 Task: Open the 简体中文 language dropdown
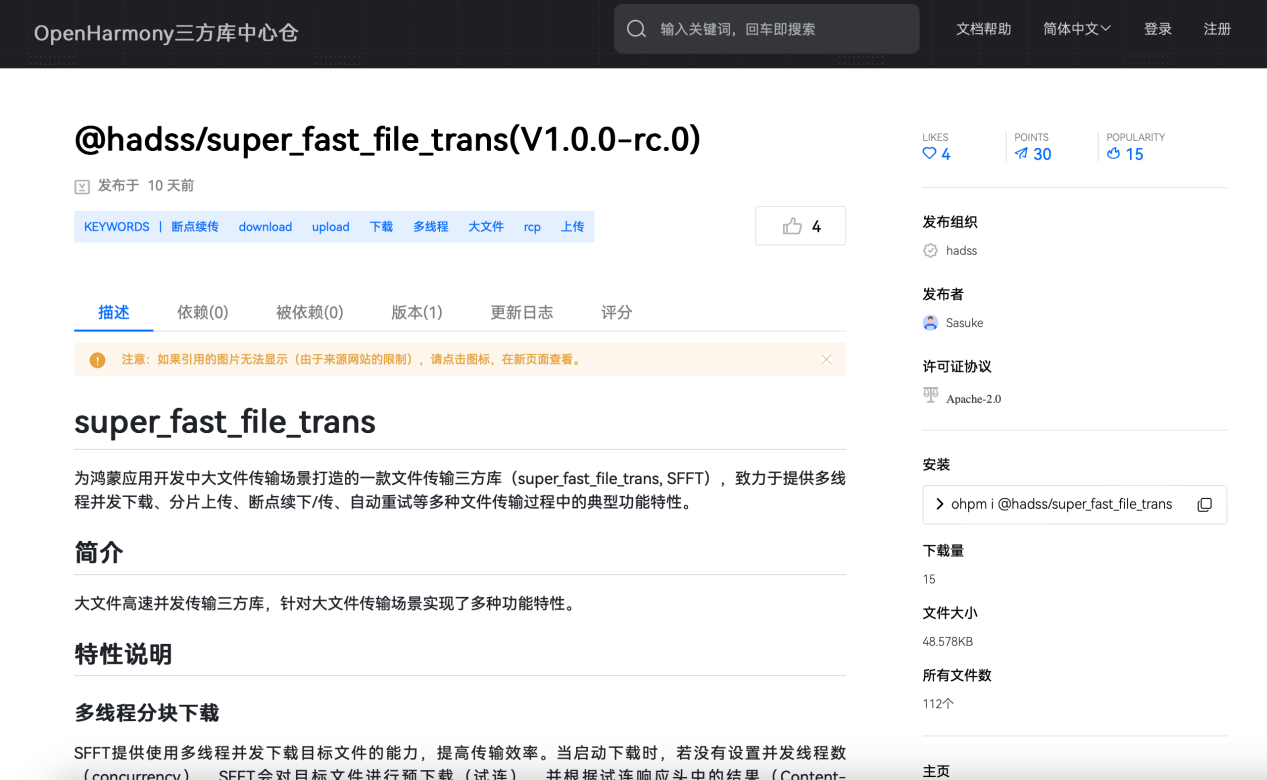click(1076, 29)
